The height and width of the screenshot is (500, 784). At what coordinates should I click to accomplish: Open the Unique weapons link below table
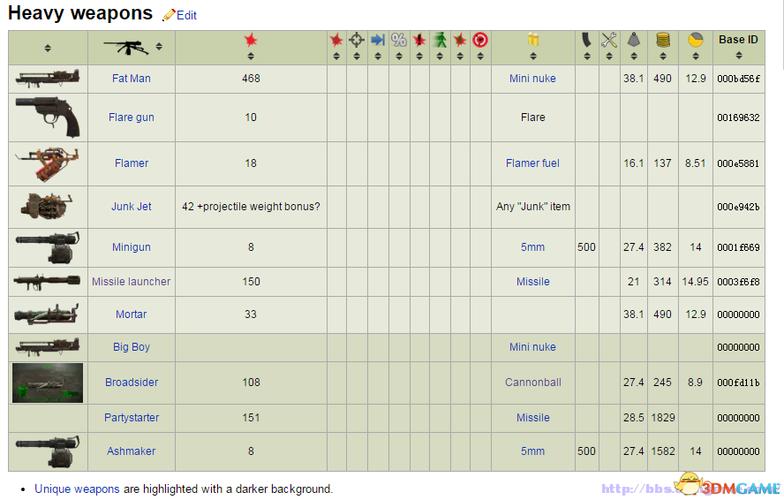click(x=77, y=489)
